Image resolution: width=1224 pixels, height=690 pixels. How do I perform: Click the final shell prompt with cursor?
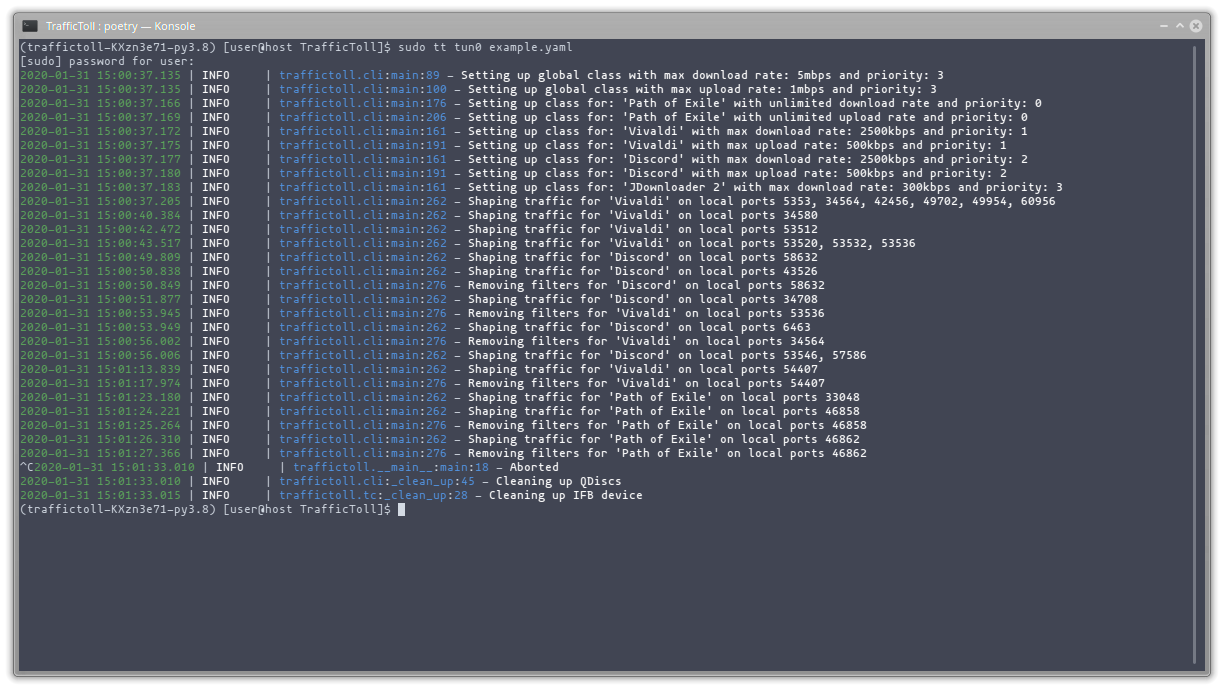[212, 509]
